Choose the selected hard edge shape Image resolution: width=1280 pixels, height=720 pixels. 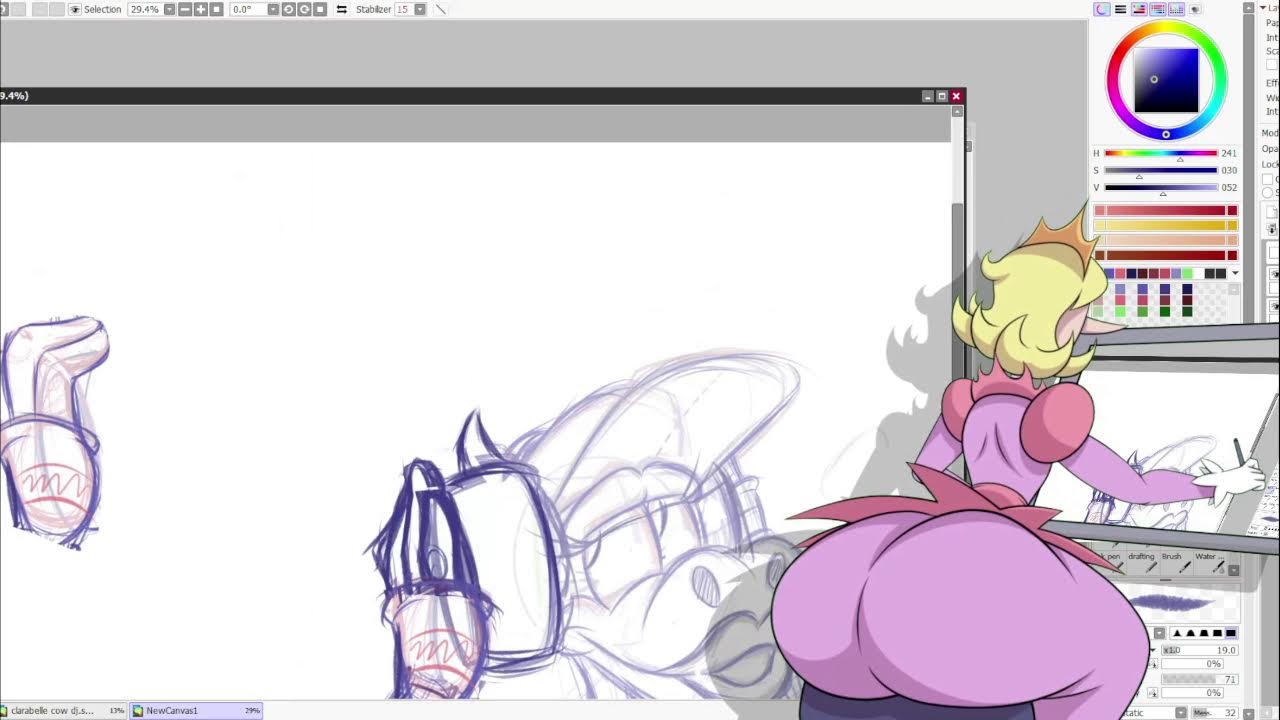click(1231, 633)
